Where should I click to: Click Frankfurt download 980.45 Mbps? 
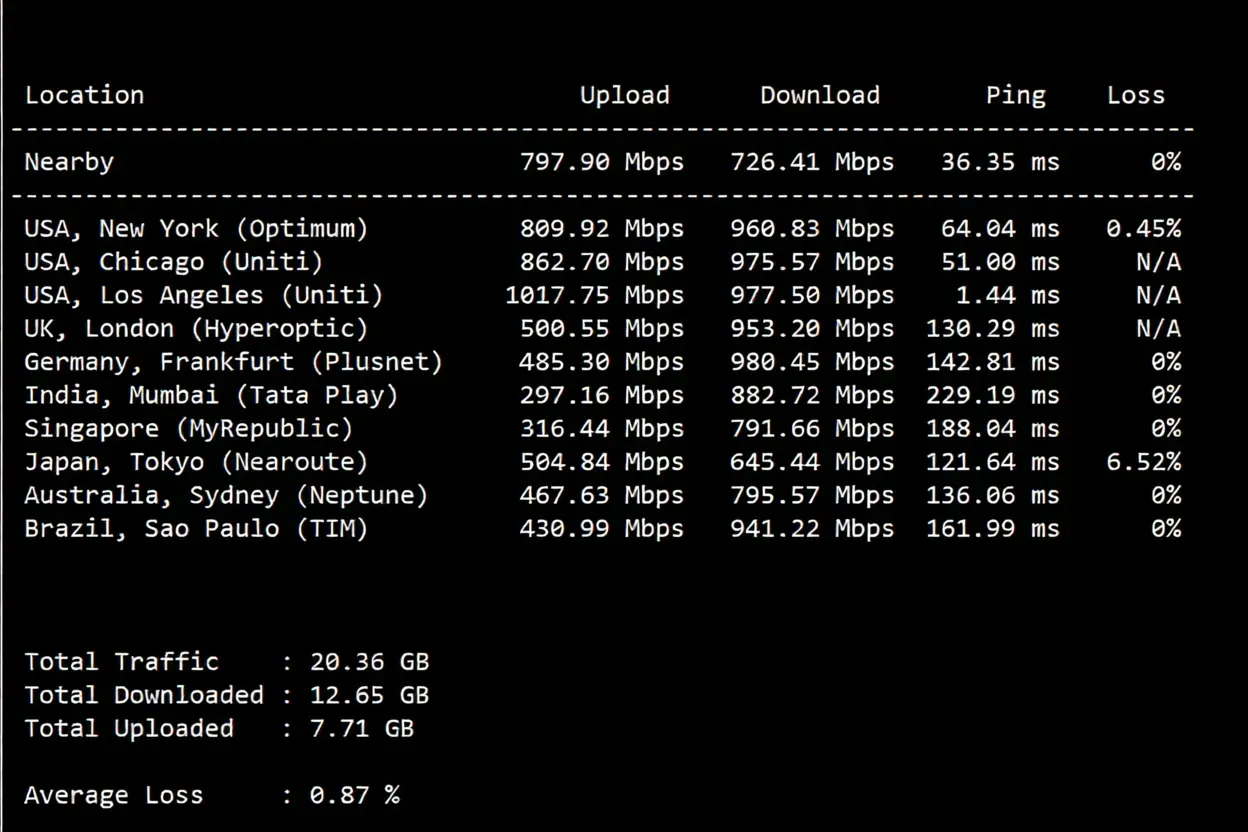pyautogui.click(x=812, y=362)
